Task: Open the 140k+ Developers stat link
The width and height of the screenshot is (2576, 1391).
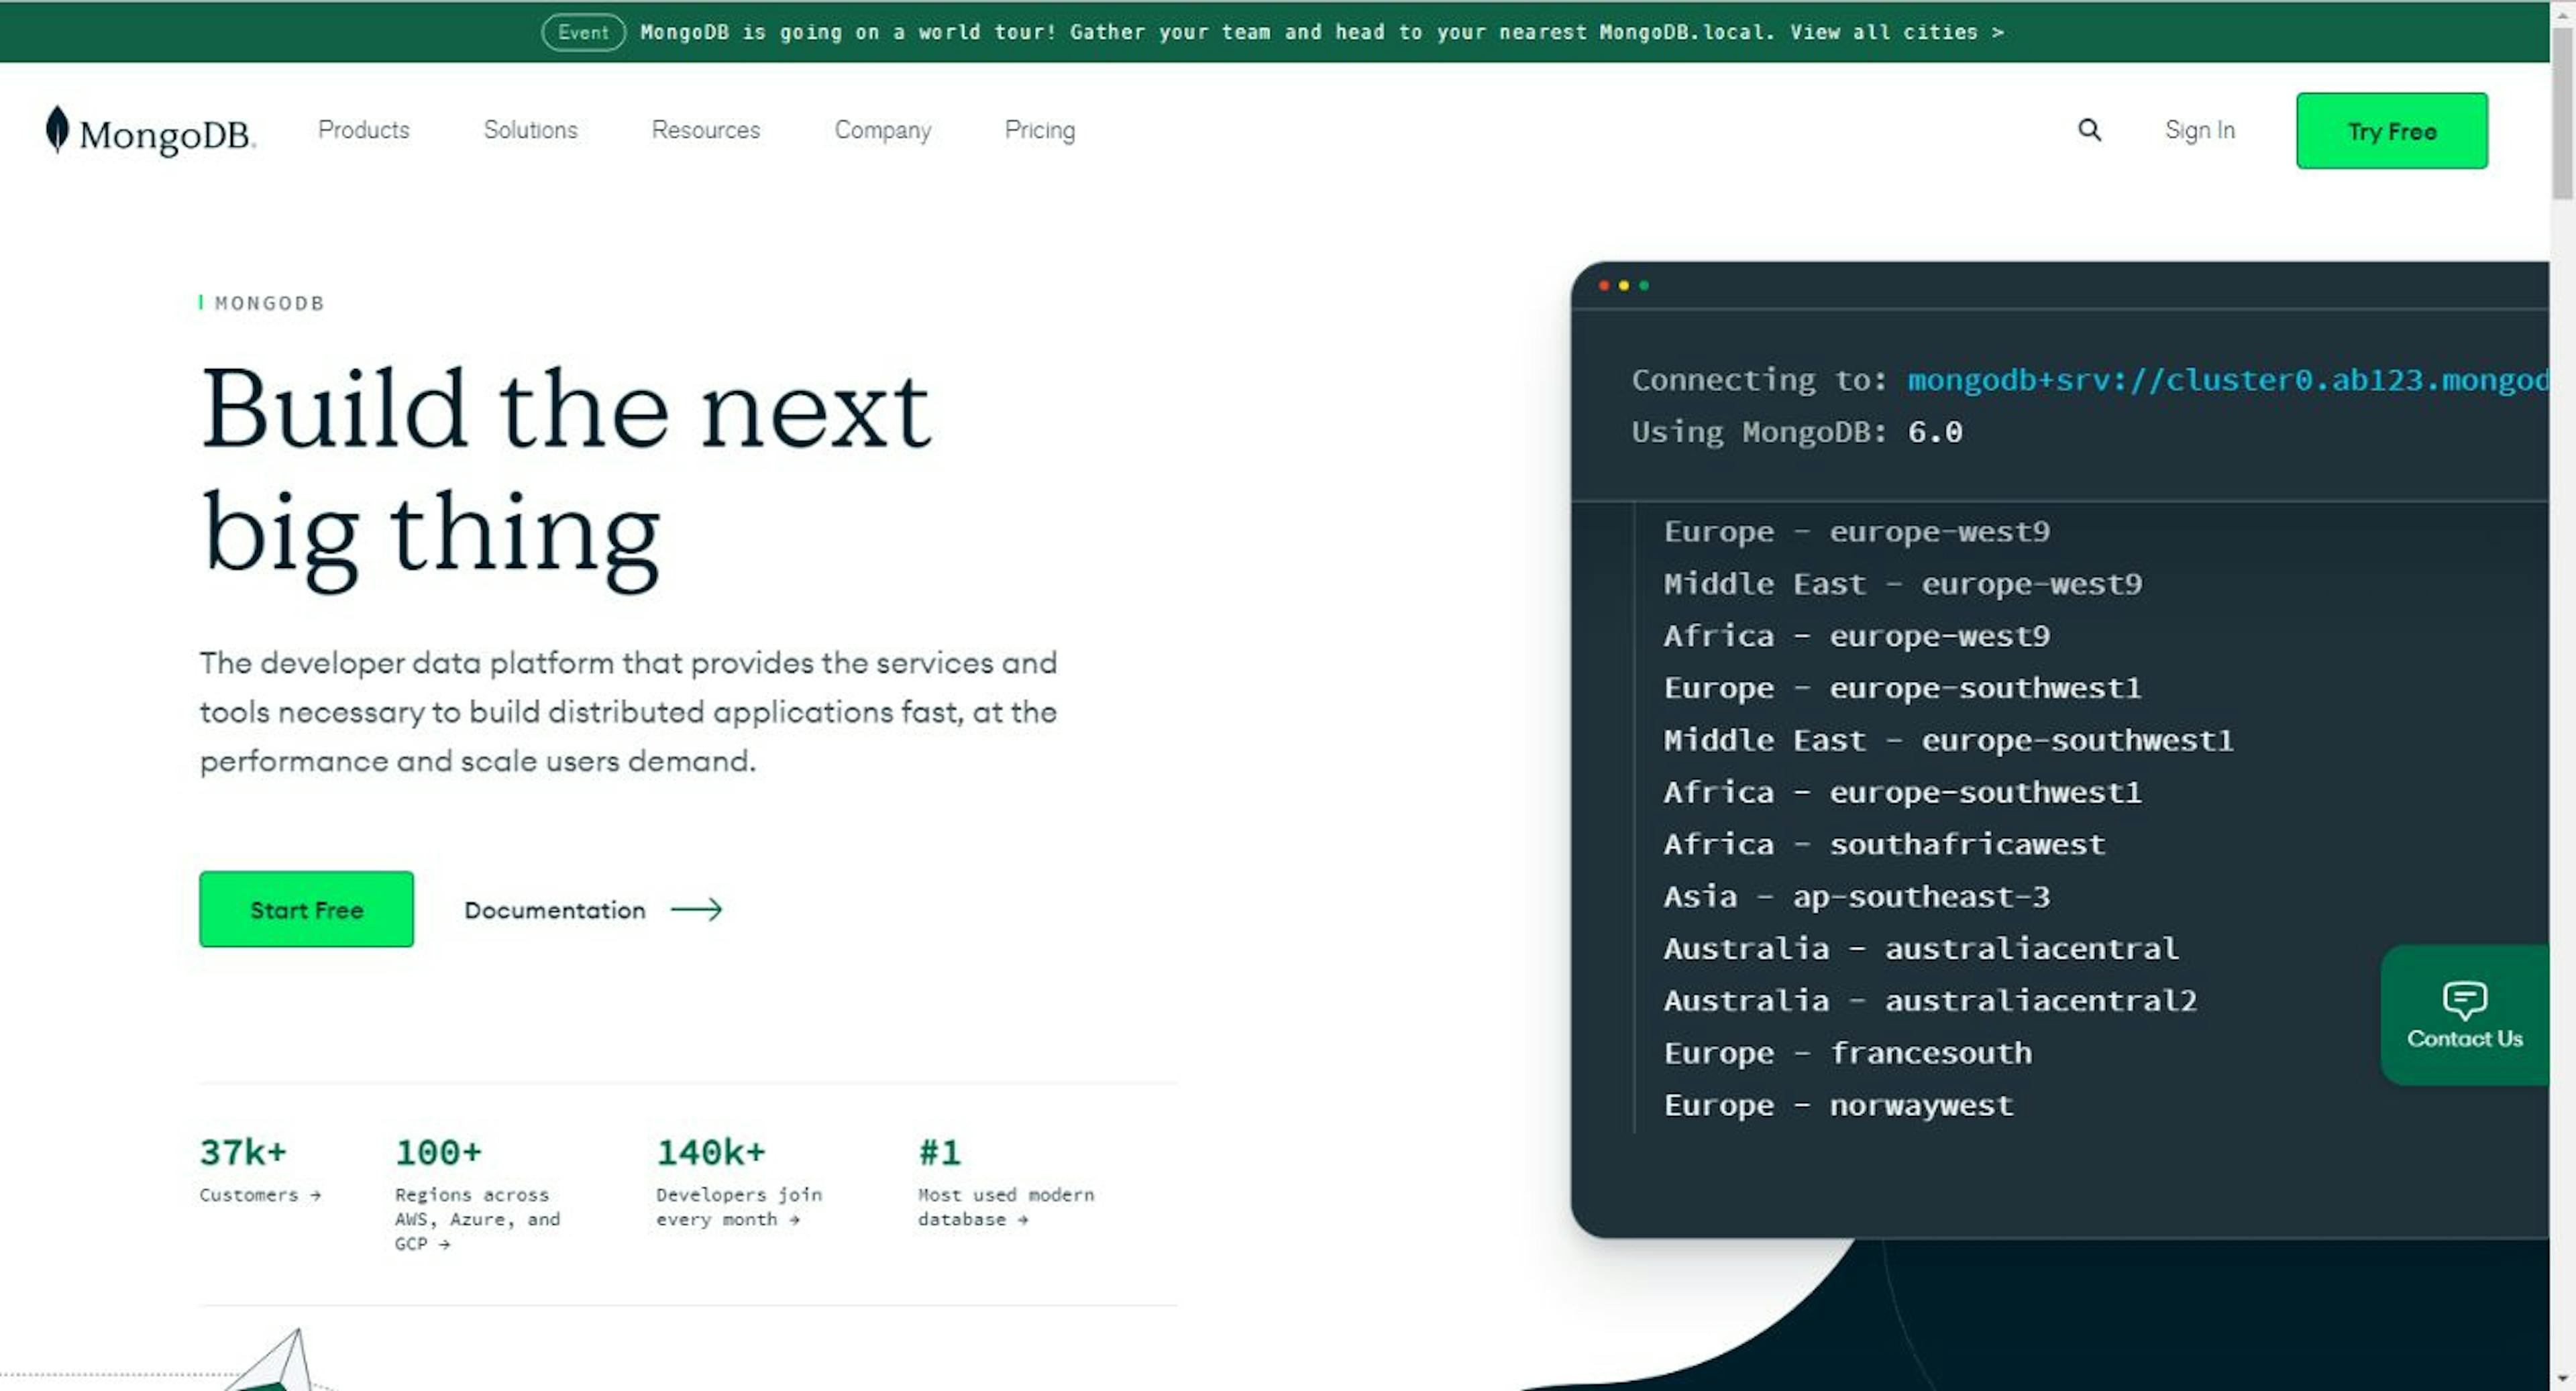Action: point(739,1181)
